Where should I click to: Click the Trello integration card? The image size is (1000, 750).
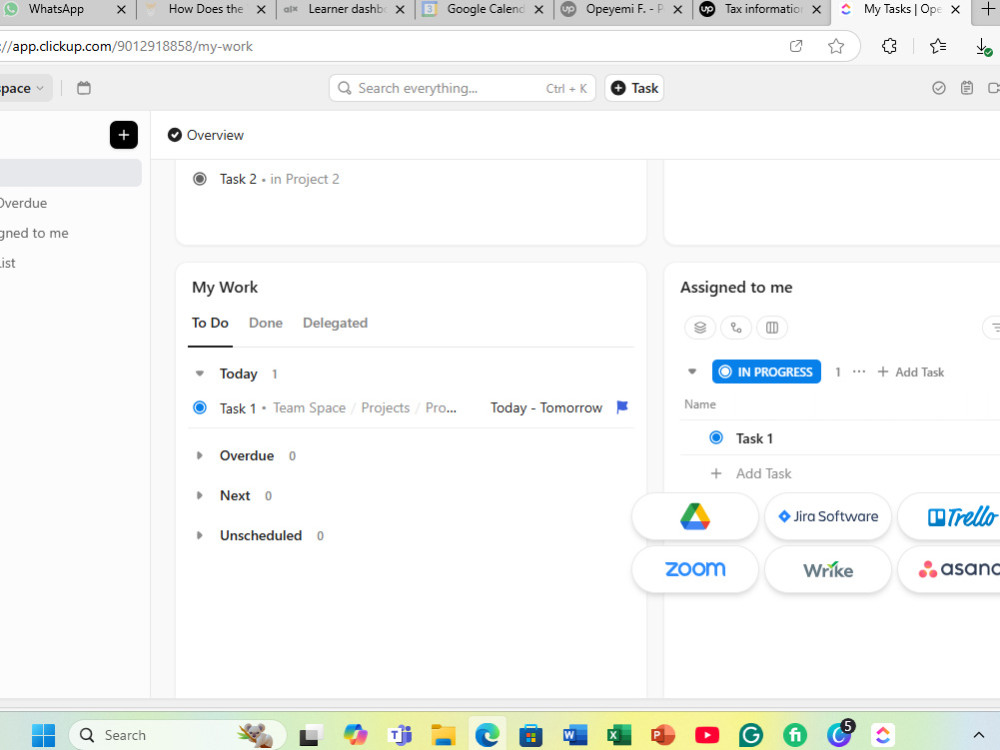(x=950, y=516)
